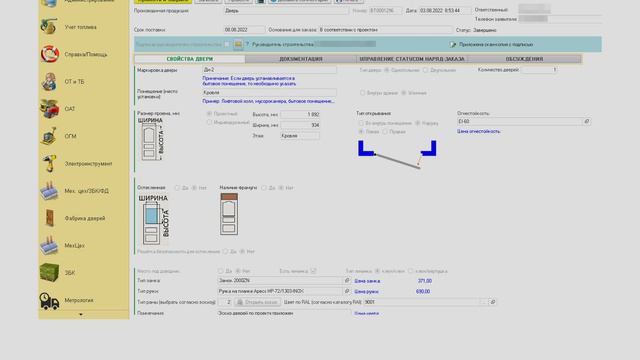Open the Справка/Помощь lifebuoy icon
The image size is (640, 360).
49,54
